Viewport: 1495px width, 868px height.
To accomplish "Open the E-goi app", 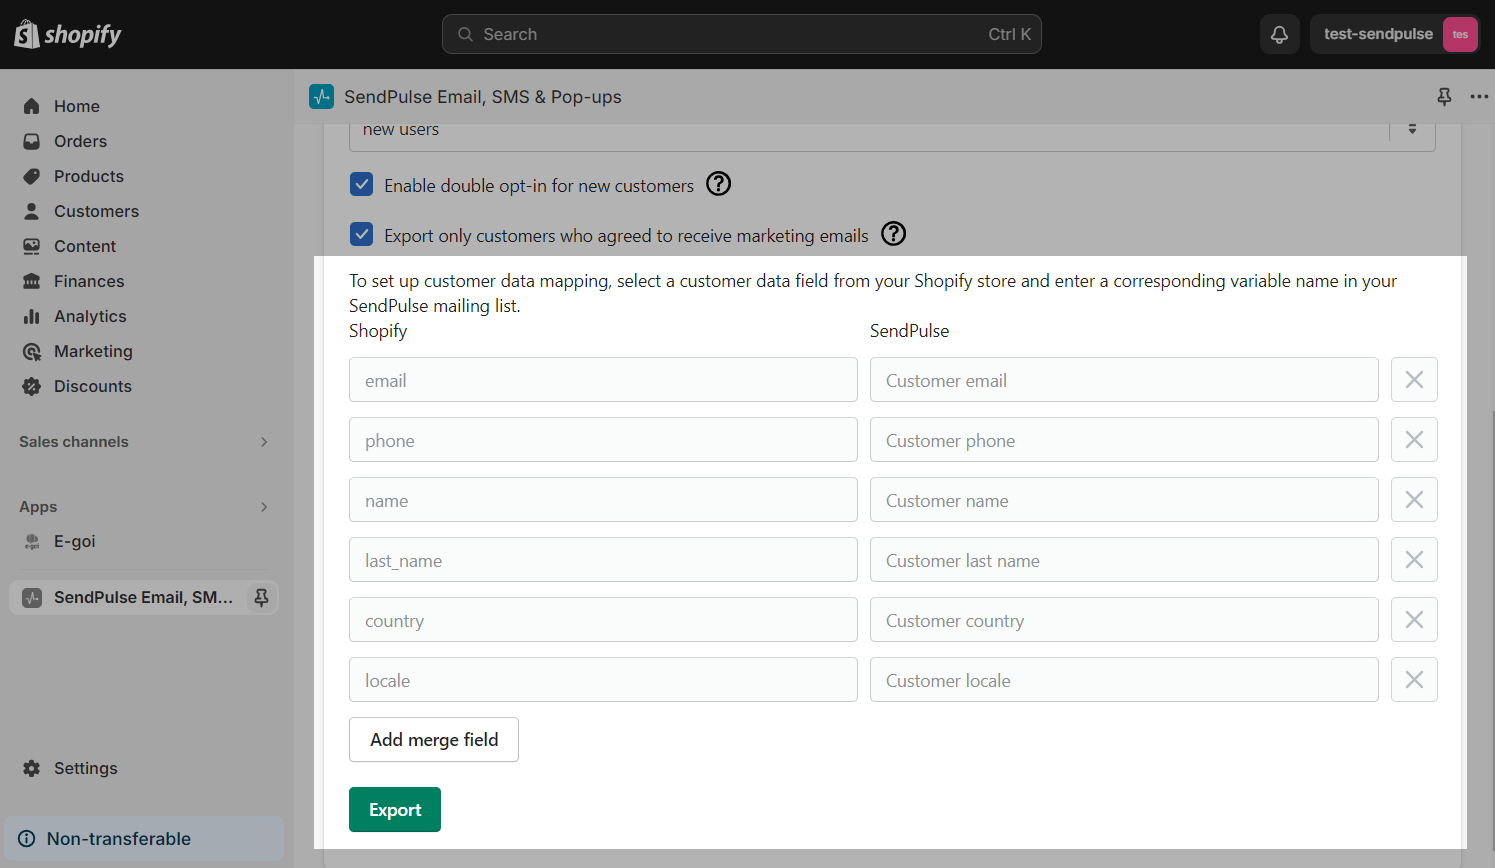I will coord(74,541).
